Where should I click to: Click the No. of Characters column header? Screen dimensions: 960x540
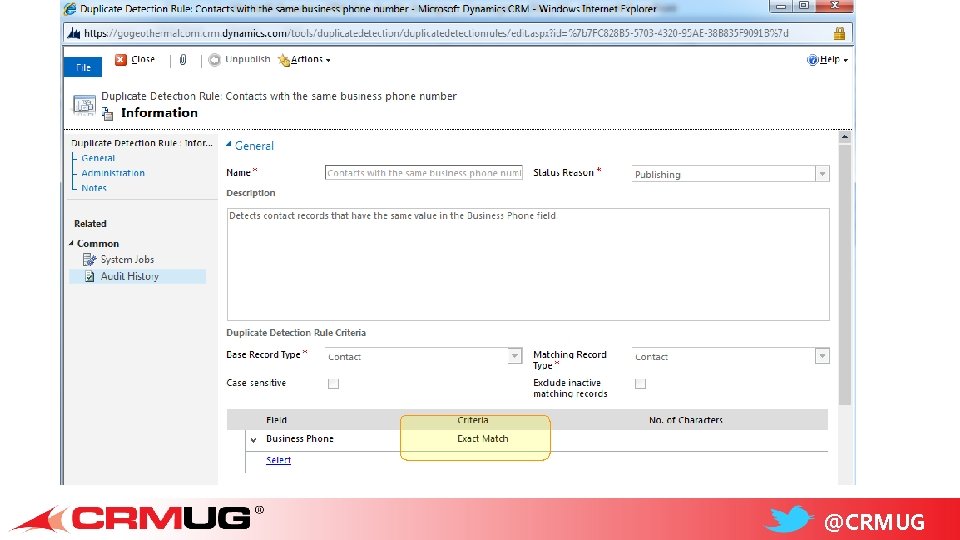coord(686,420)
